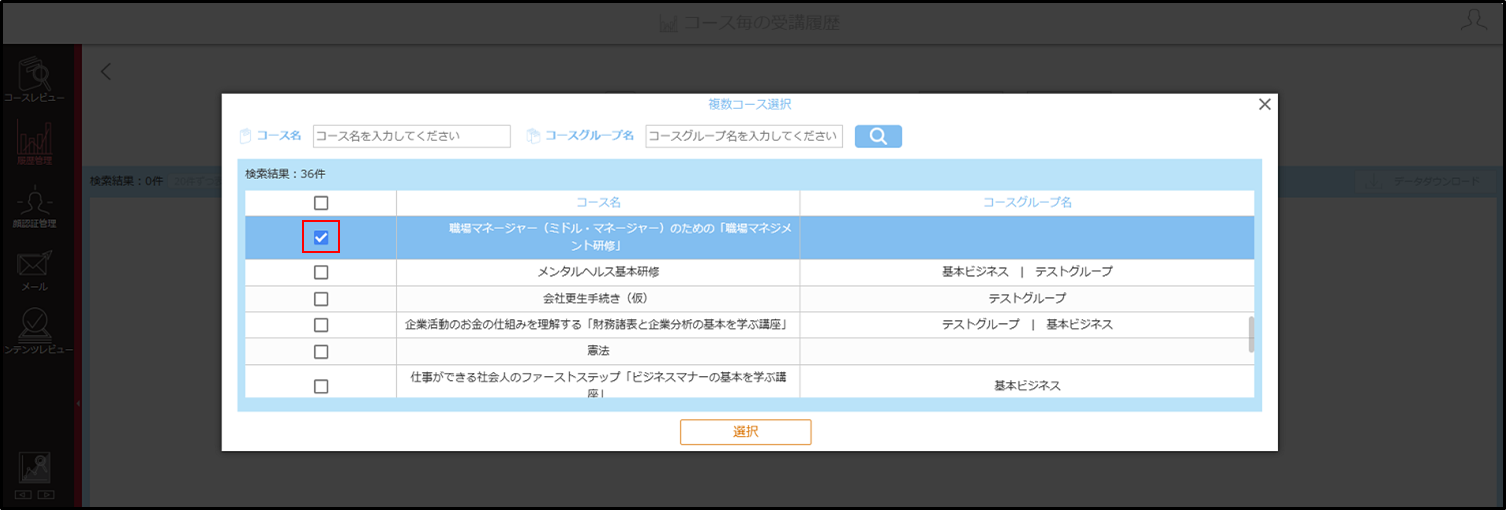1506x510 pixels.
Task: Click the 憲法 course name
Action: pyautogui.click(x=598, y=352)
